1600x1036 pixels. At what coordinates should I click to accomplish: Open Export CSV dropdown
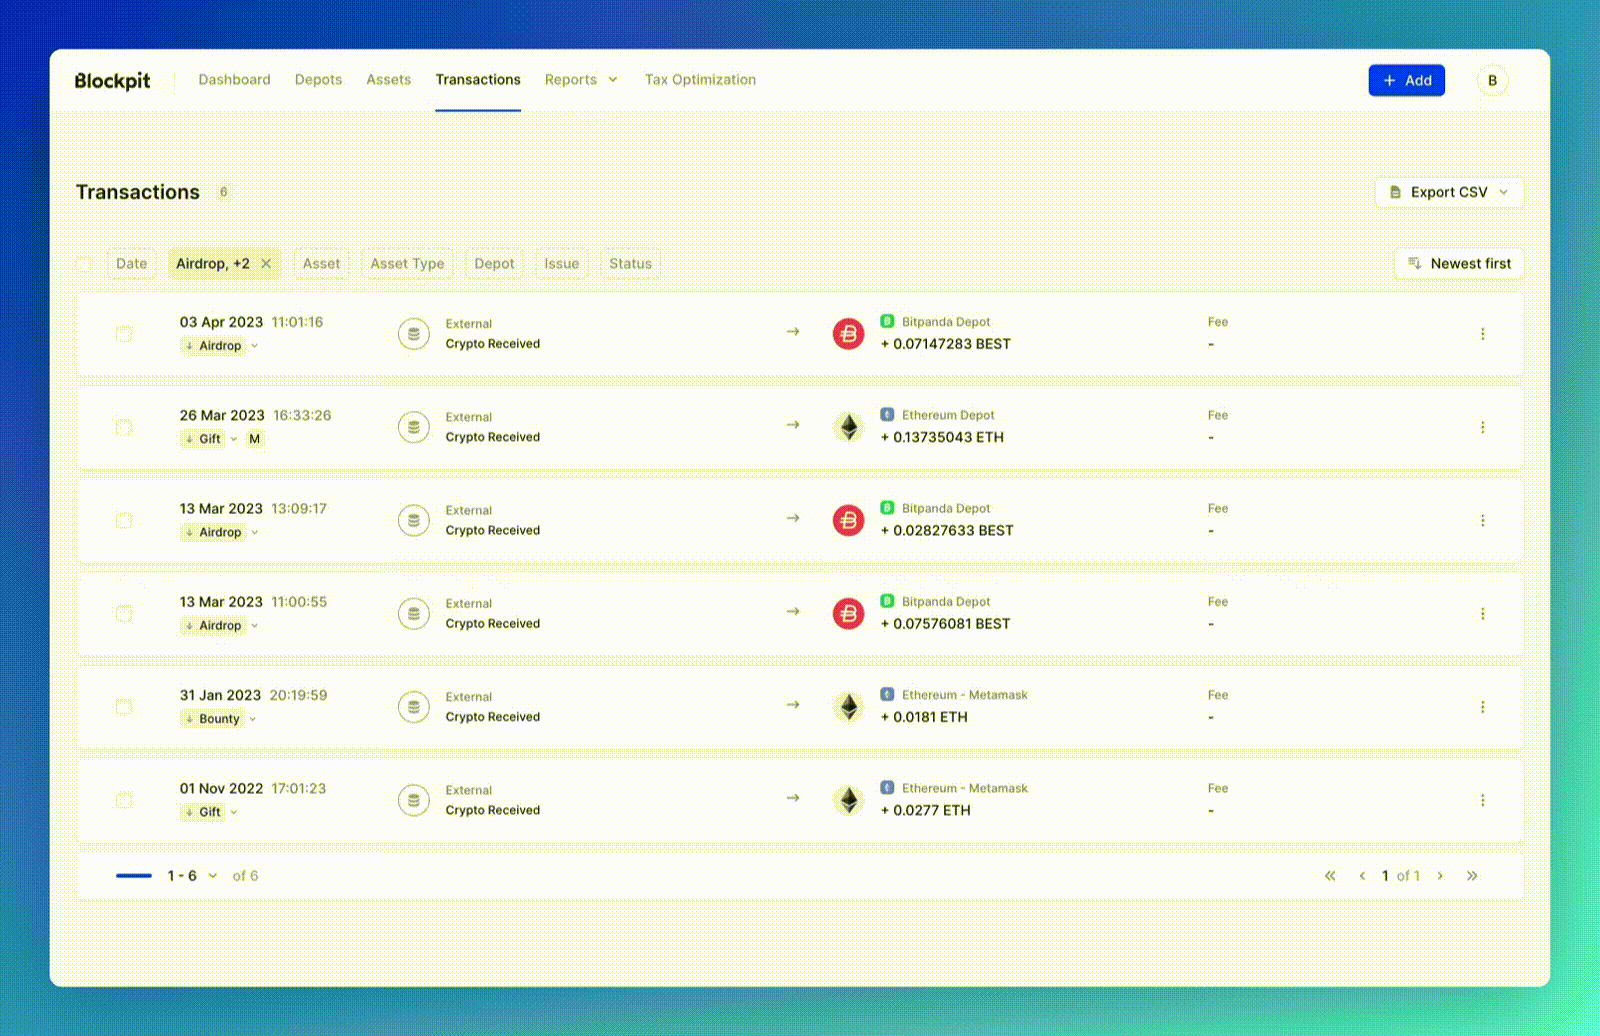(1449, 192)
